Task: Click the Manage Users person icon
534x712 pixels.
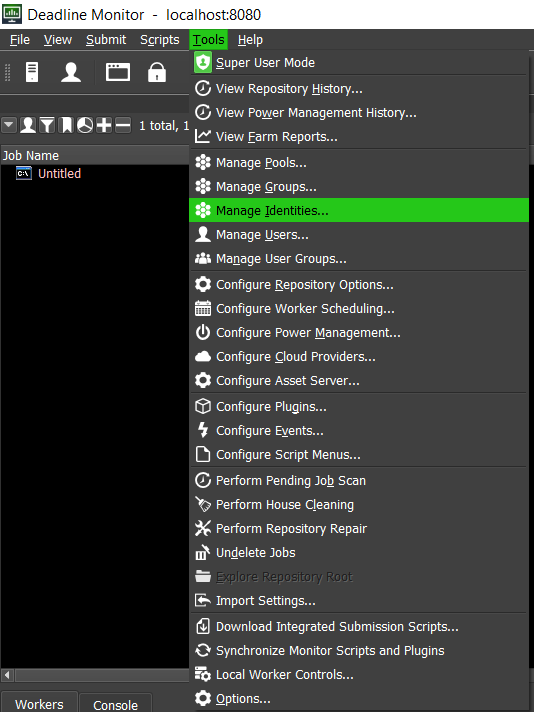Action: 203,235
